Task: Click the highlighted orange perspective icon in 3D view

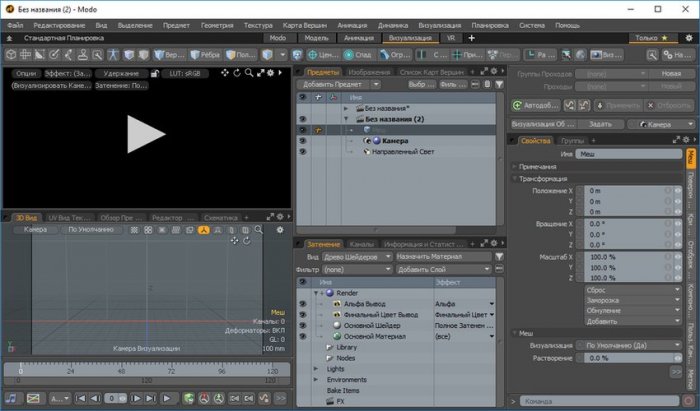Action: click(203, 229)
